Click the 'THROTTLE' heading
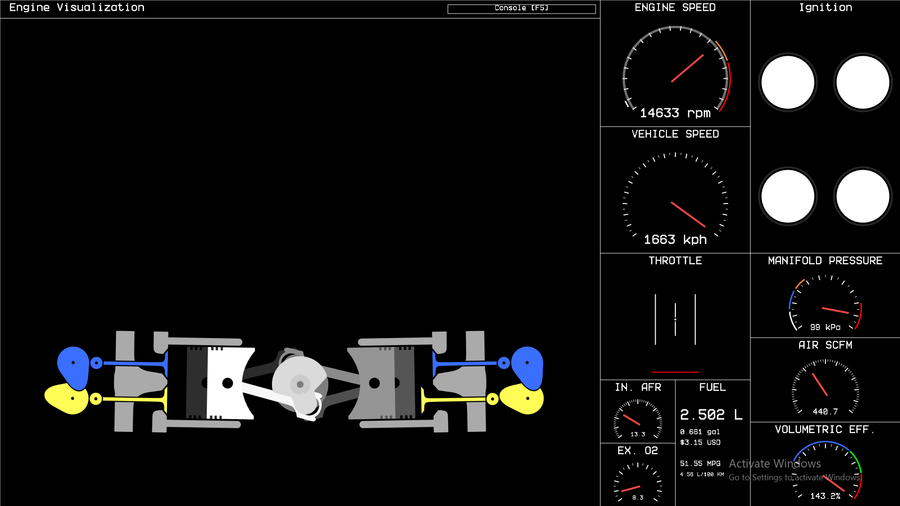The width and height of the screenshot is (900, 506). click(x=675, y=260)
